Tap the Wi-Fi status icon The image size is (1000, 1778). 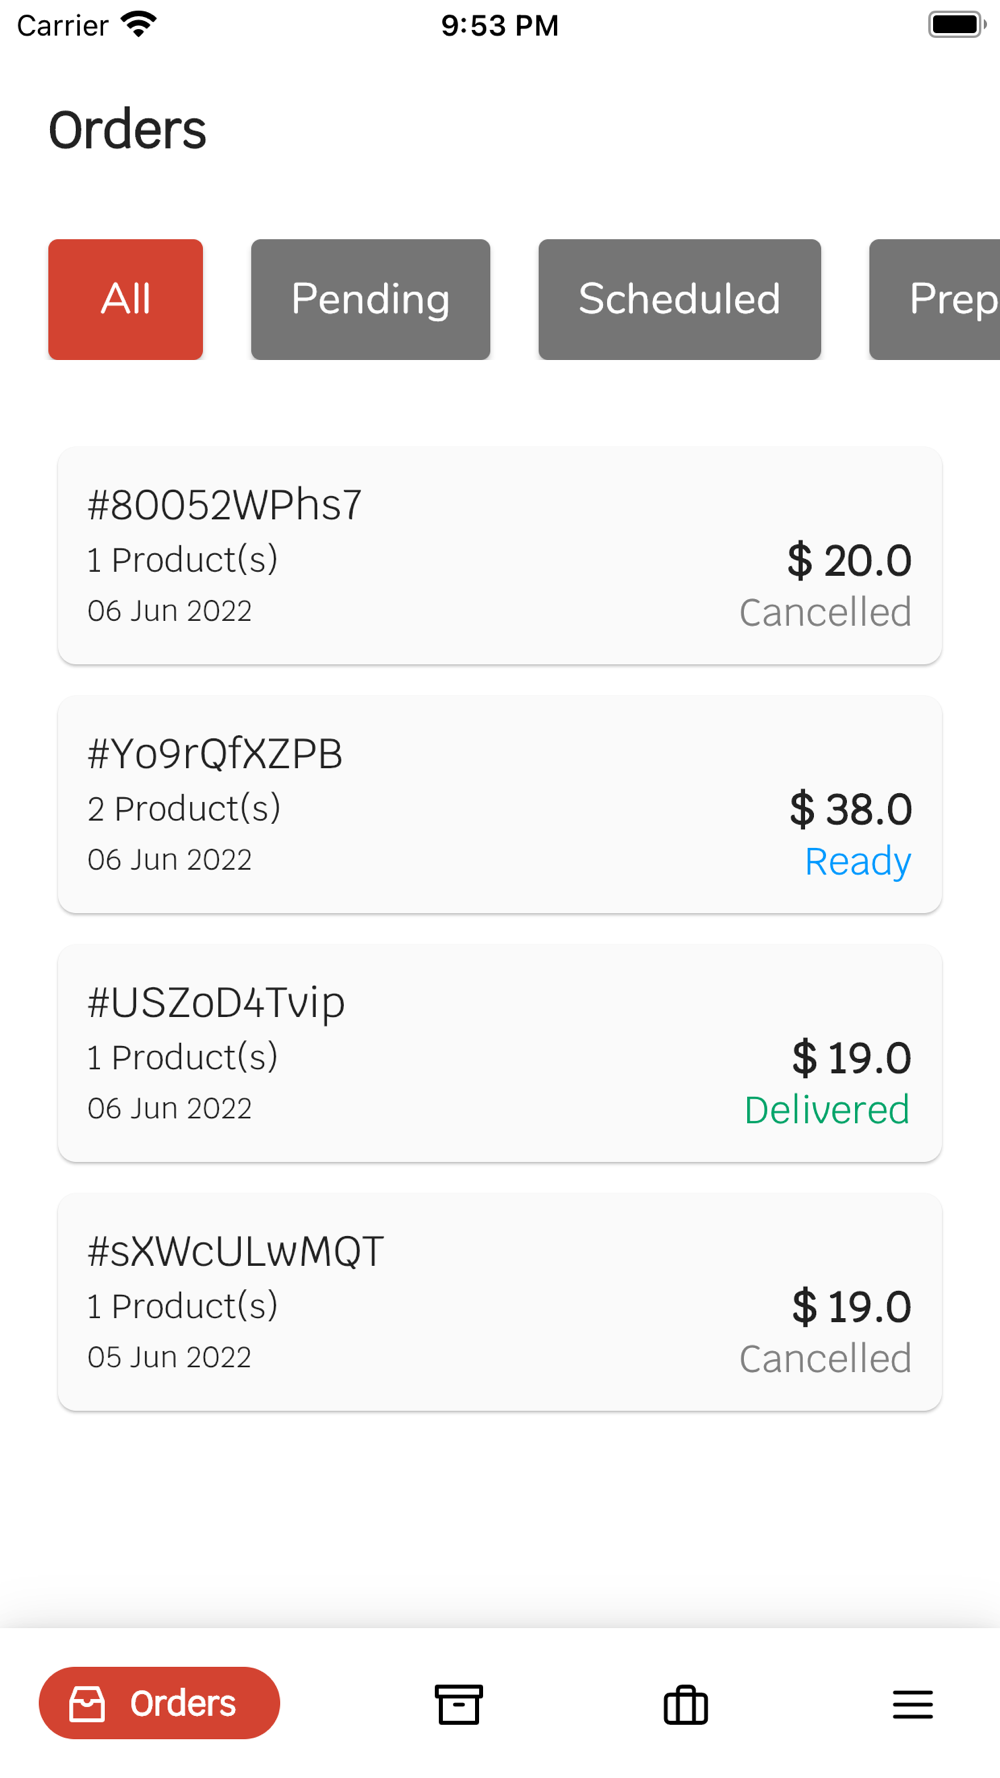pyautogui.click(x=139, y=24)
